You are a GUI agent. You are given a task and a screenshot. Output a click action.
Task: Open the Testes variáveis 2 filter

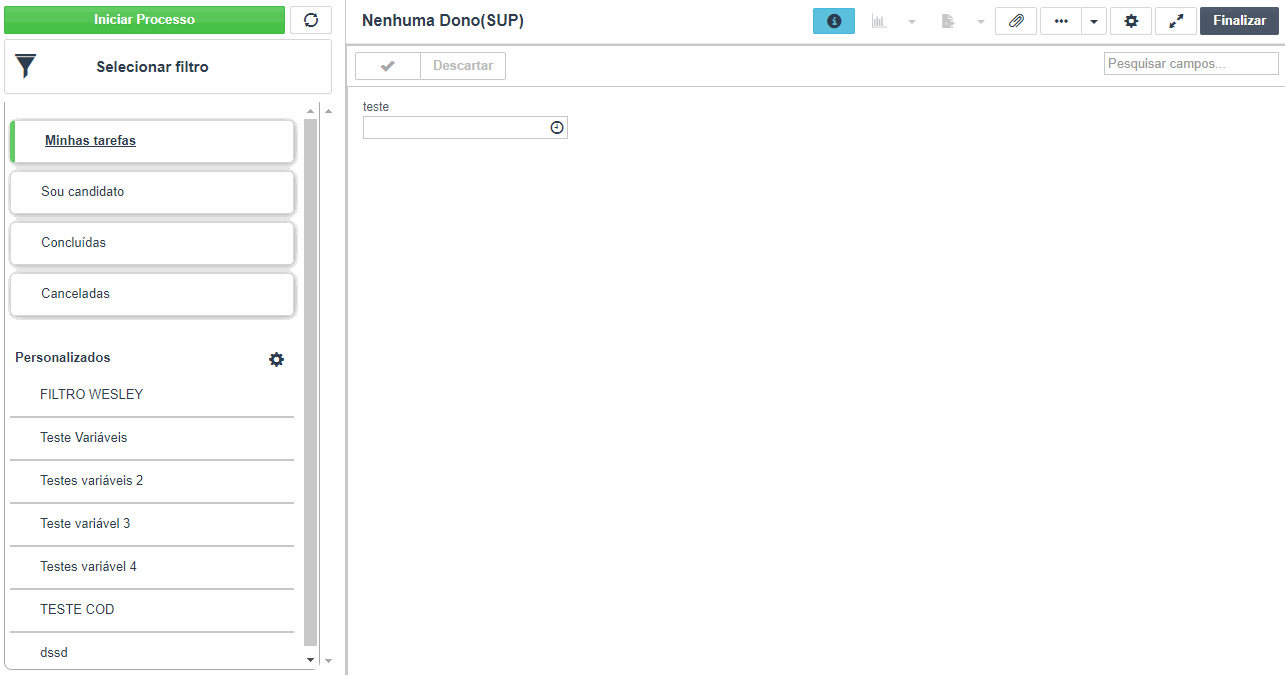(152, 481)
